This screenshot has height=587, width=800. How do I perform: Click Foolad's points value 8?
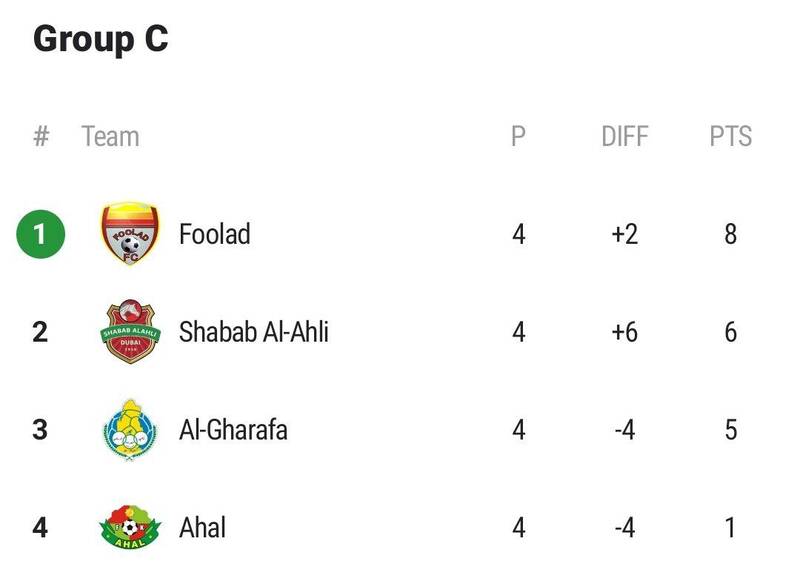tap(731, 234)
